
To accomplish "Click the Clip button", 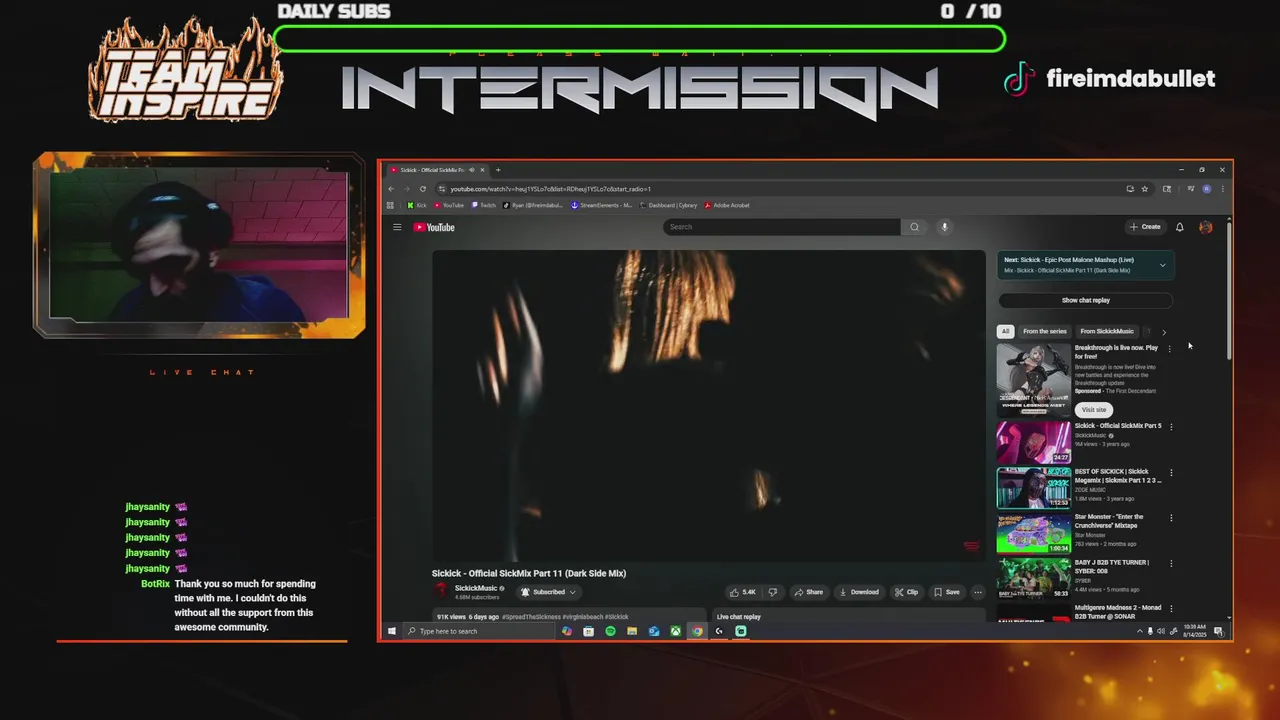I will 906,592.
